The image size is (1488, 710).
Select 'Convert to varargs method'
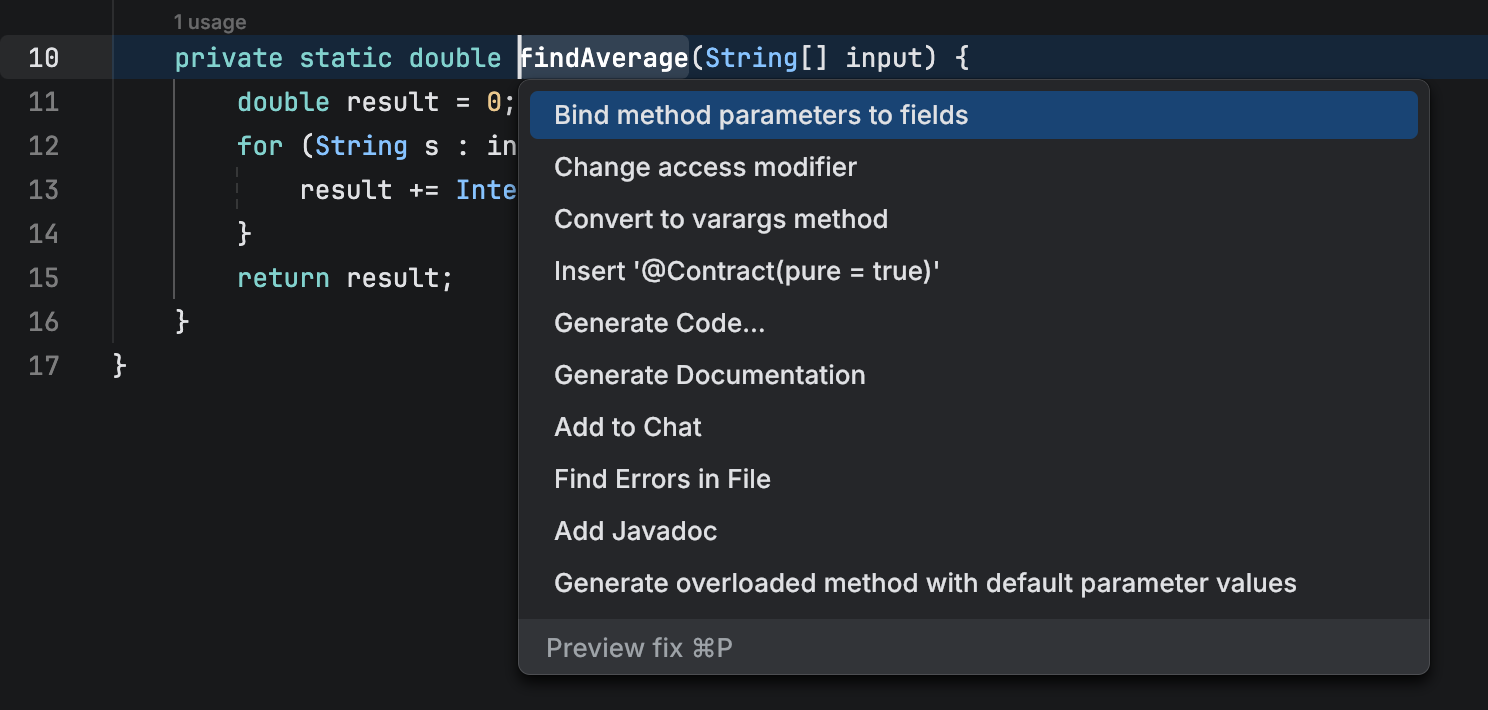720,219
